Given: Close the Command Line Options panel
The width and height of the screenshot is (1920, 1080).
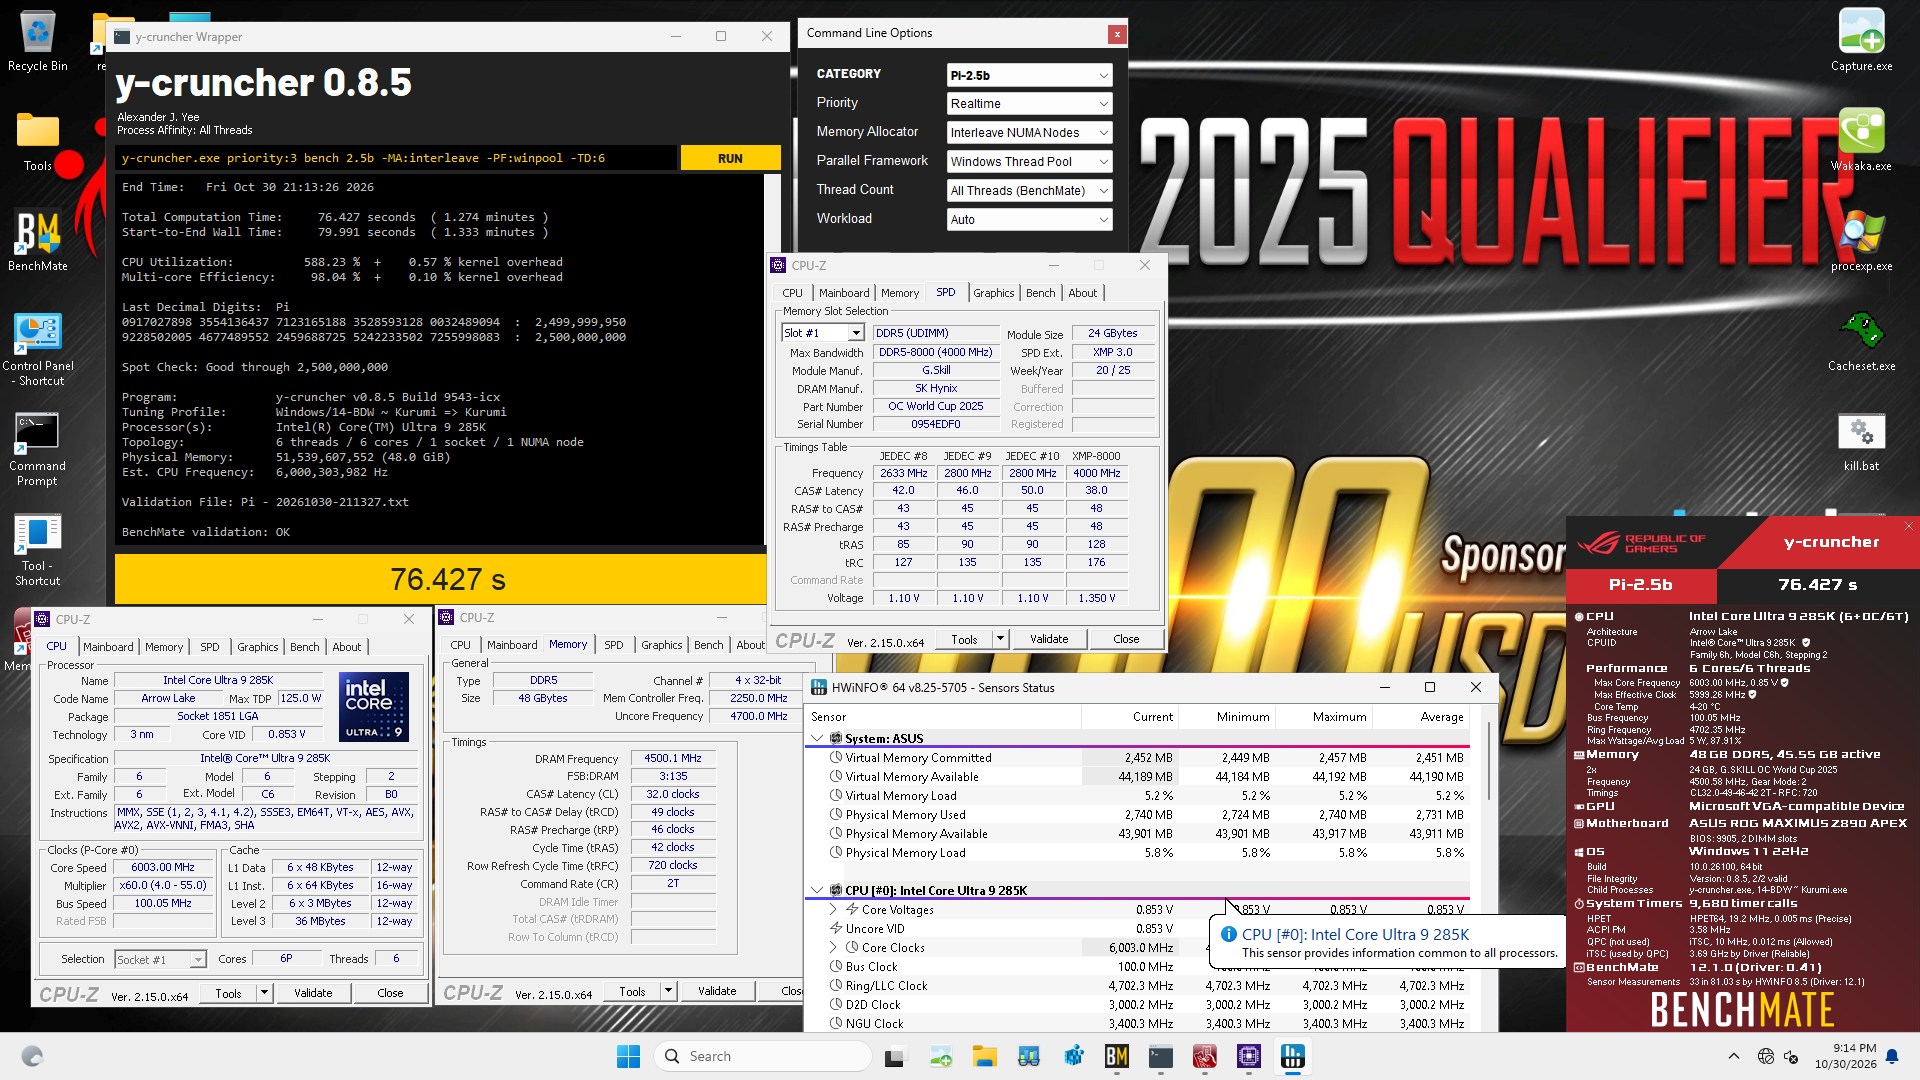Looking at the screenshot, I should coord(1117,34).
